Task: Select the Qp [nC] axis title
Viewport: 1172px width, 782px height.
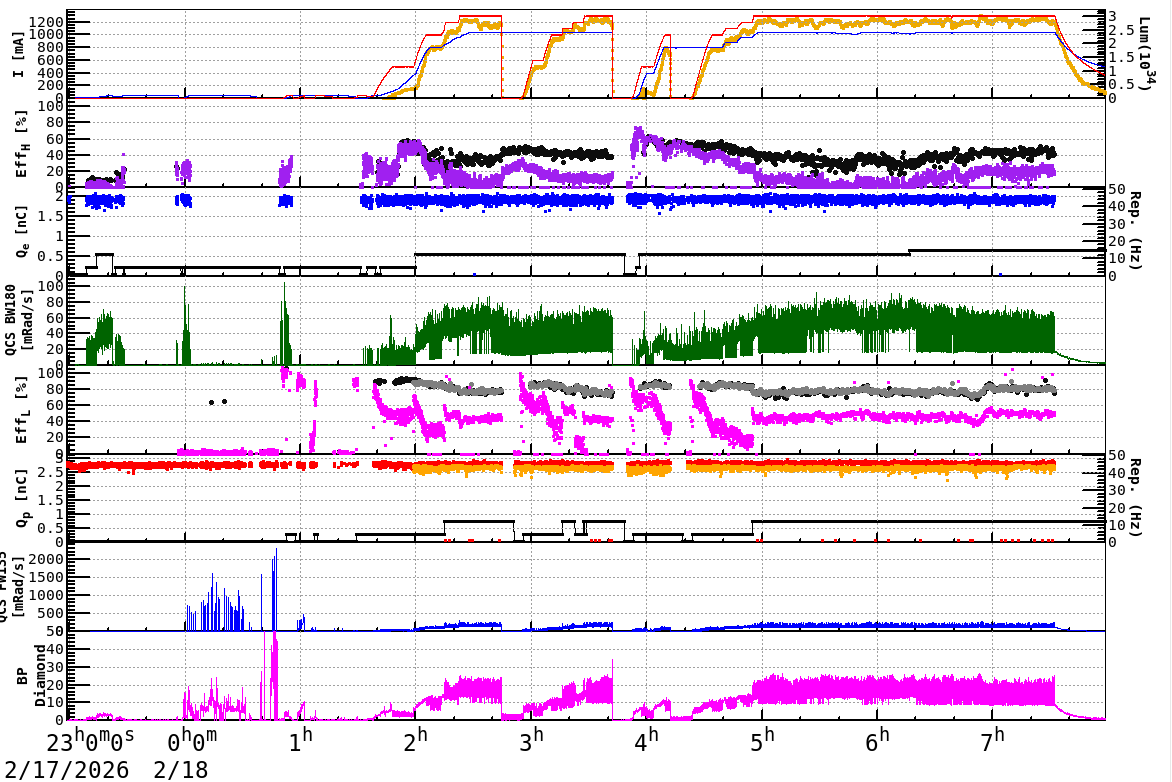Action: tap(20, 500)
